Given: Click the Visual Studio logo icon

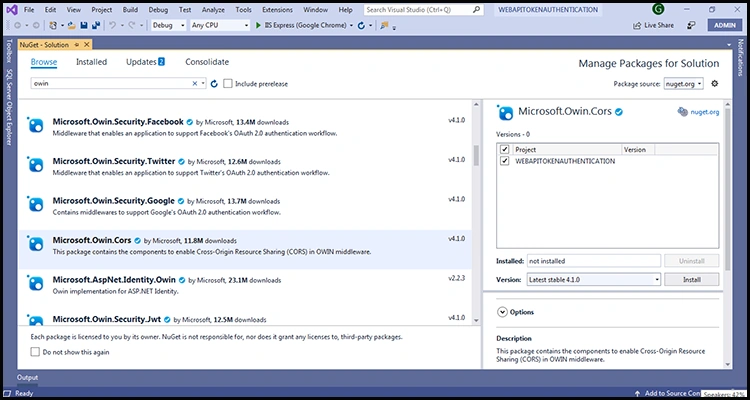Looking at the screenshot, I should [12, 10].
